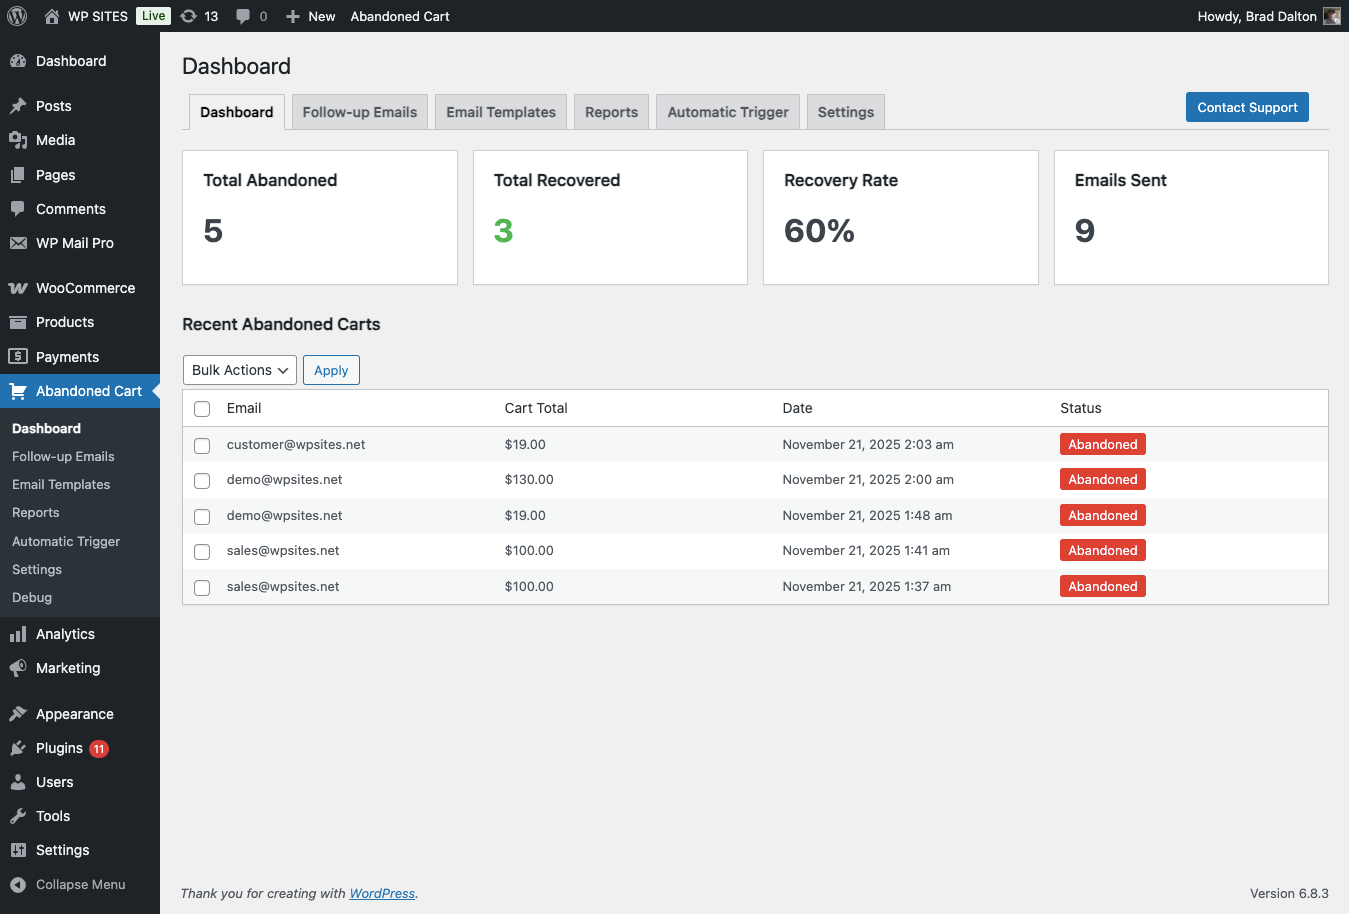
Task: Open the Automatic Trigger tab
Action: click(727, 112)
